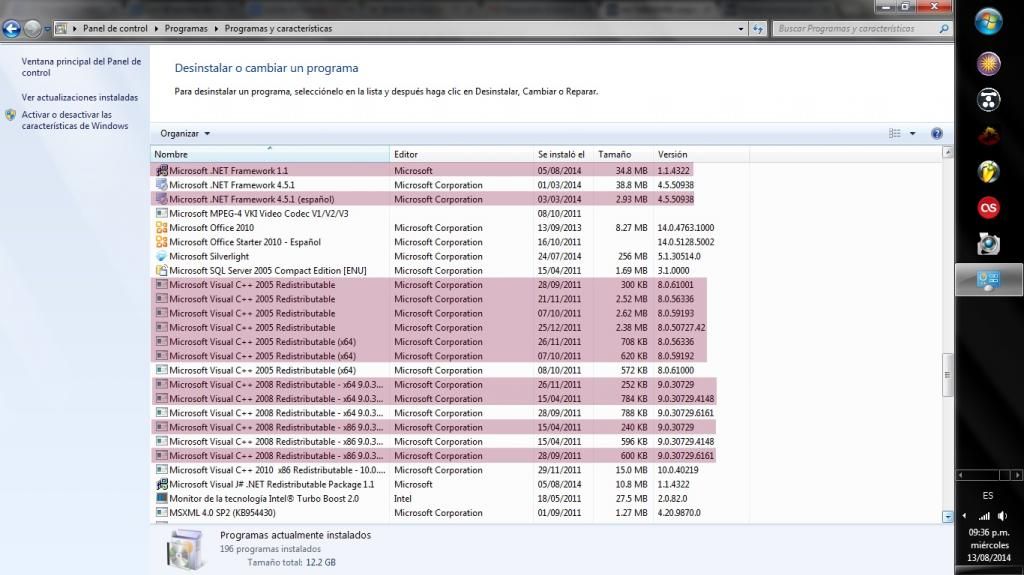The width and height of the screenshot is (1024, 575).
Task: Sort by the Versión column header
Action: point(701,154)
